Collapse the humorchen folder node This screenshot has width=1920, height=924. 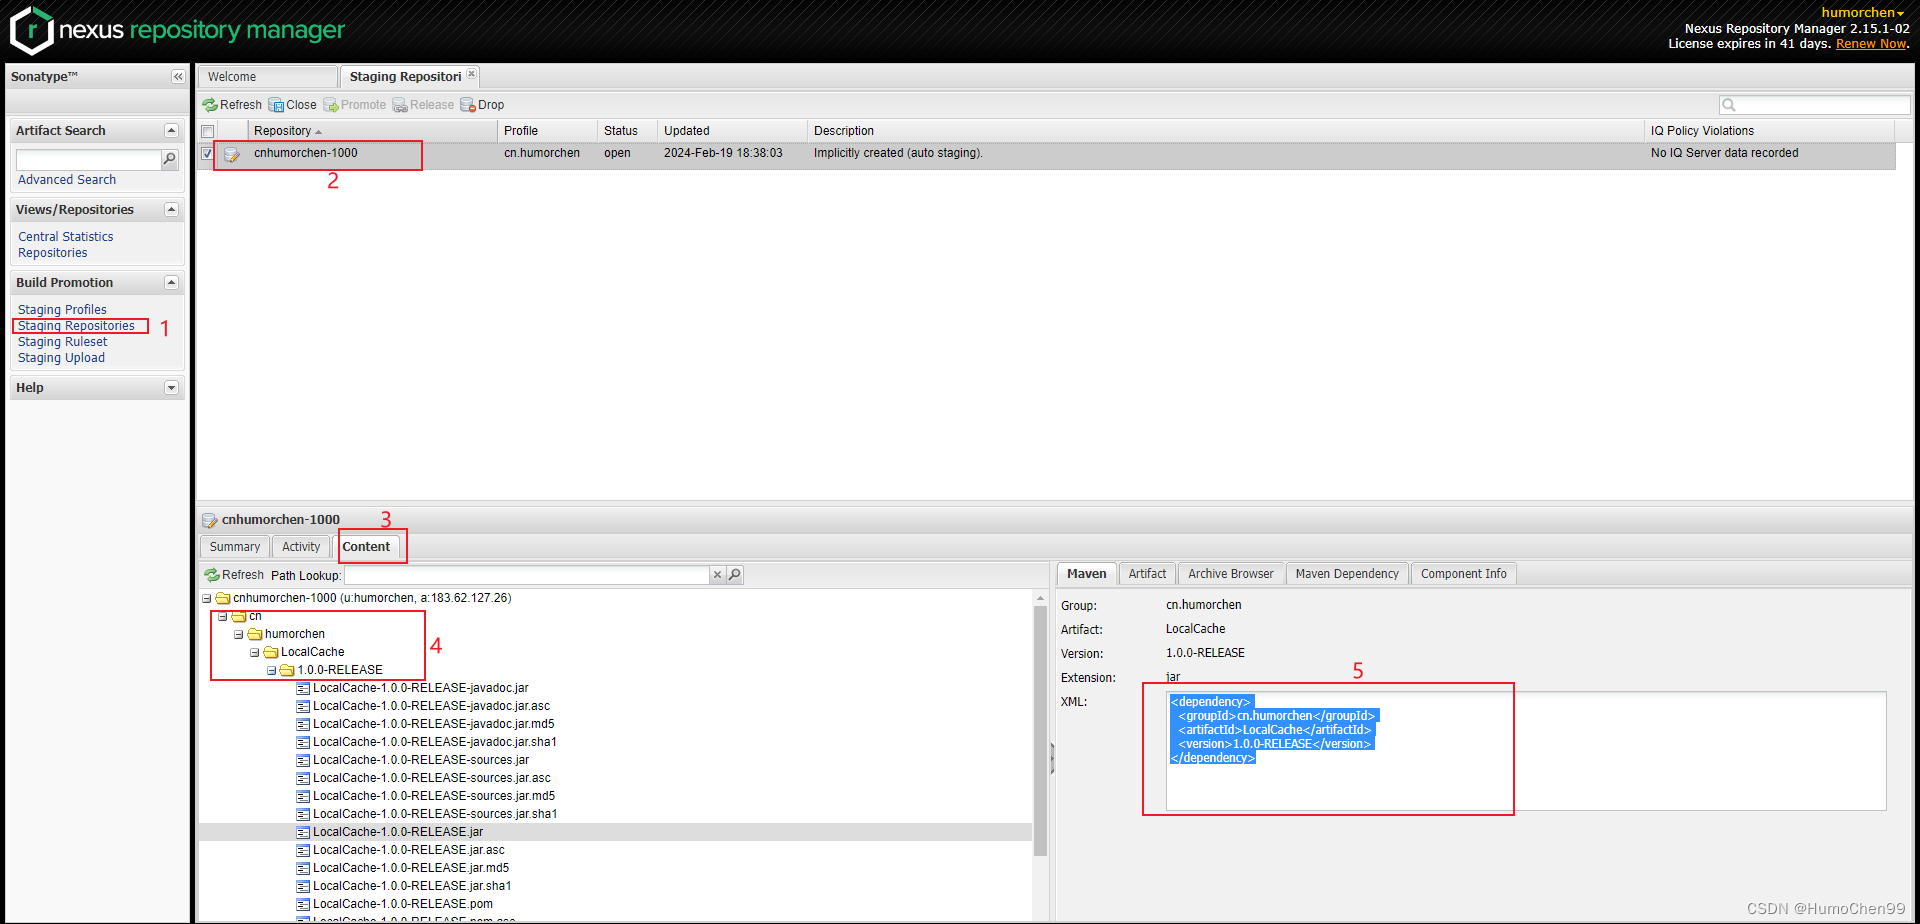coord(239,635)
